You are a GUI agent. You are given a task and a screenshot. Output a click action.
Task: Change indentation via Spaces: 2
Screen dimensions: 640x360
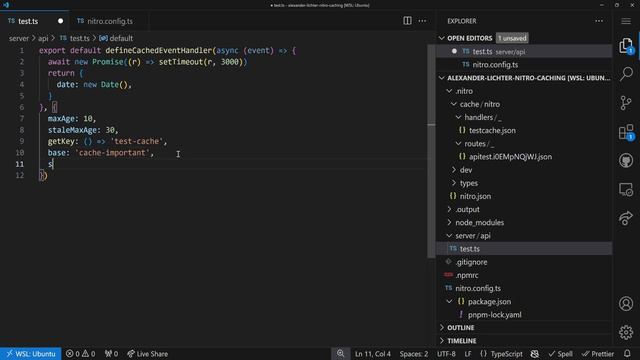click(x=414, y=353)
